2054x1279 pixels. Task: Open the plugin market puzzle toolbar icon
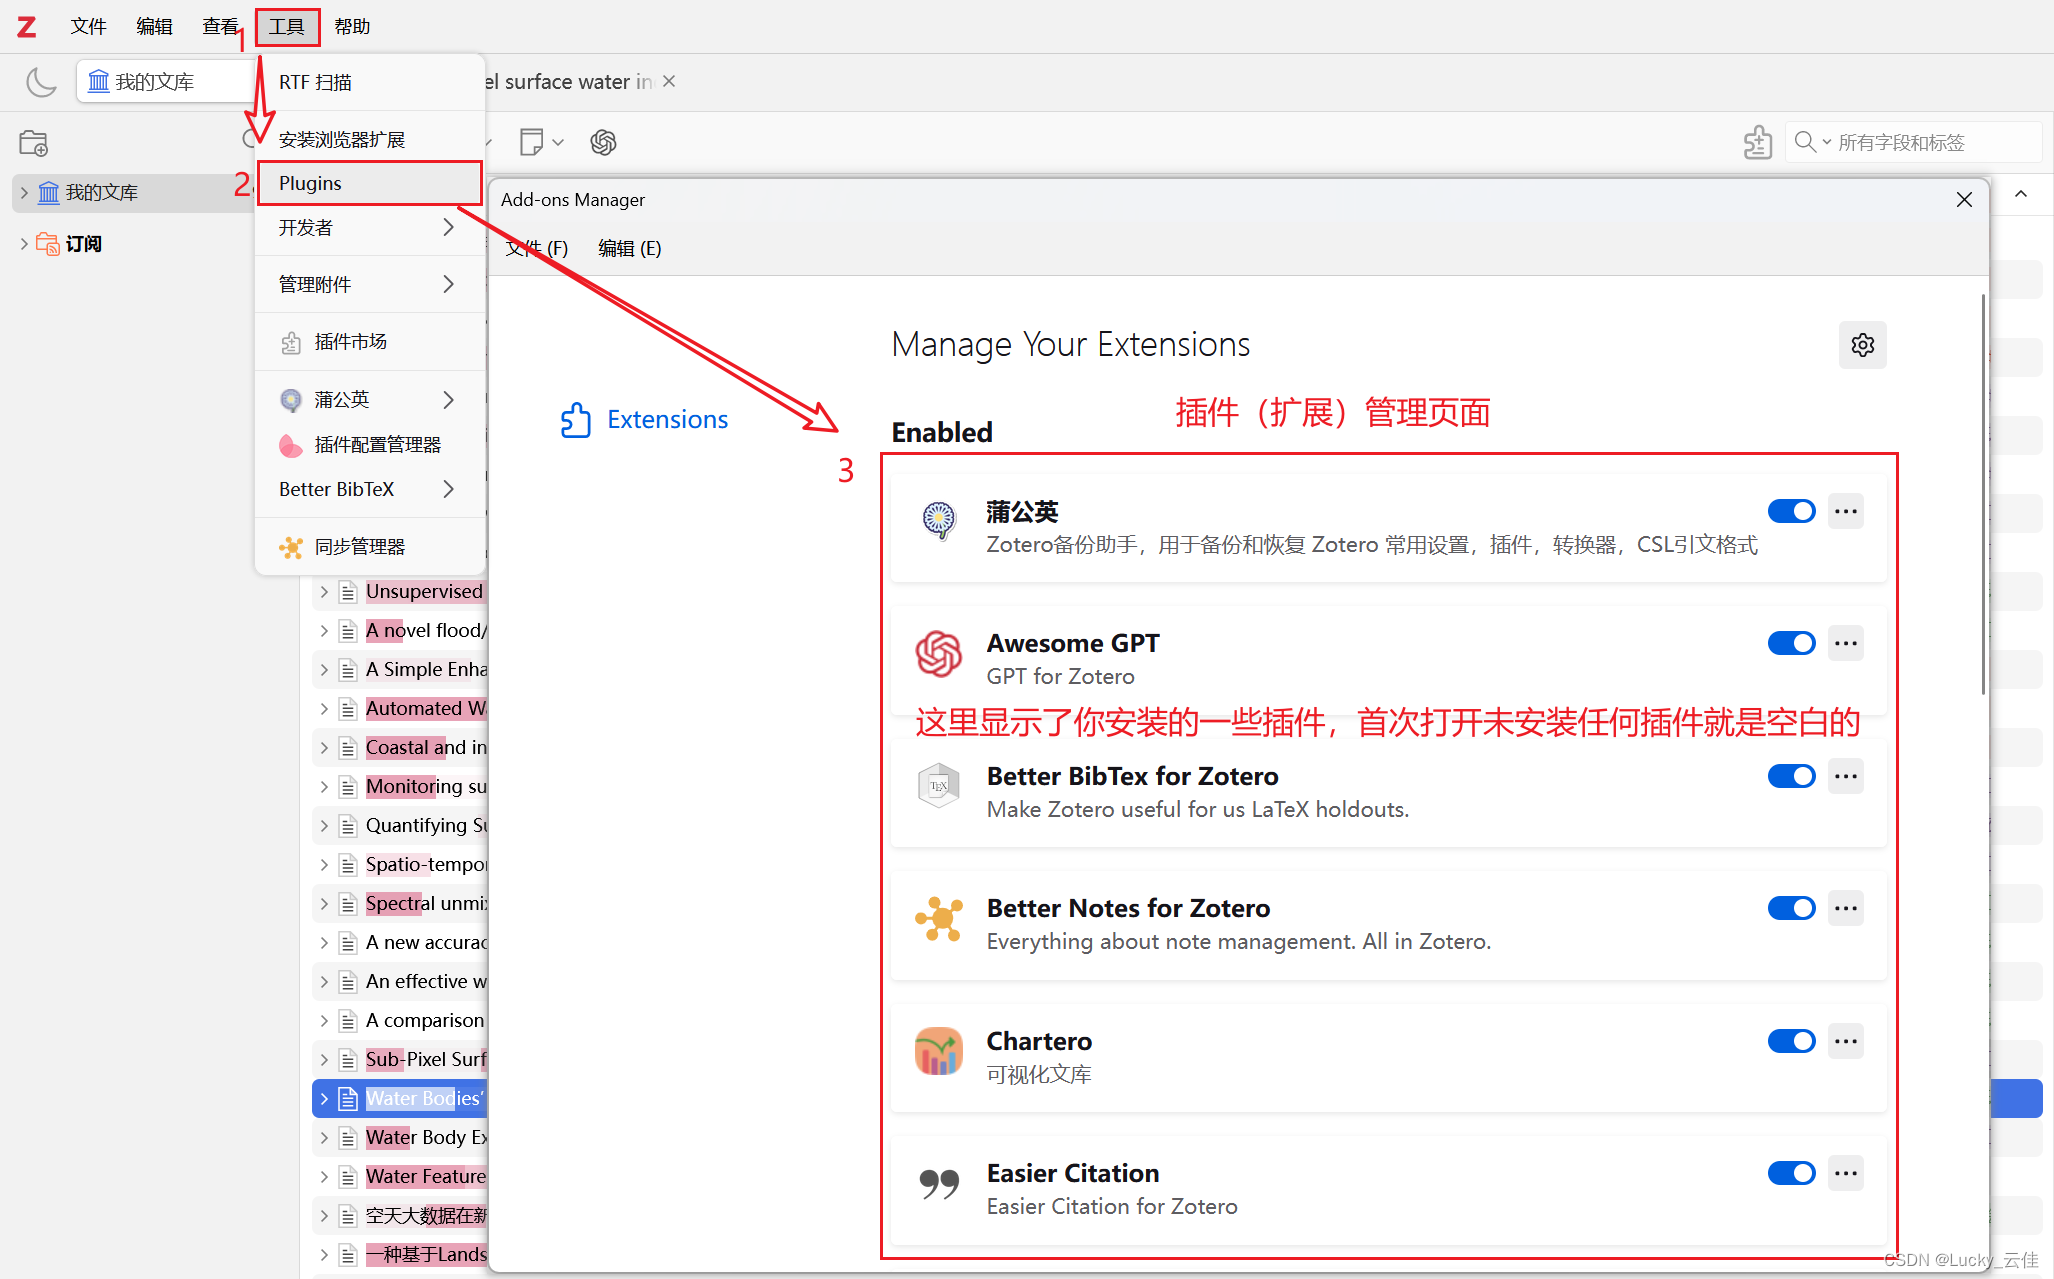(x=1757, y=142)
